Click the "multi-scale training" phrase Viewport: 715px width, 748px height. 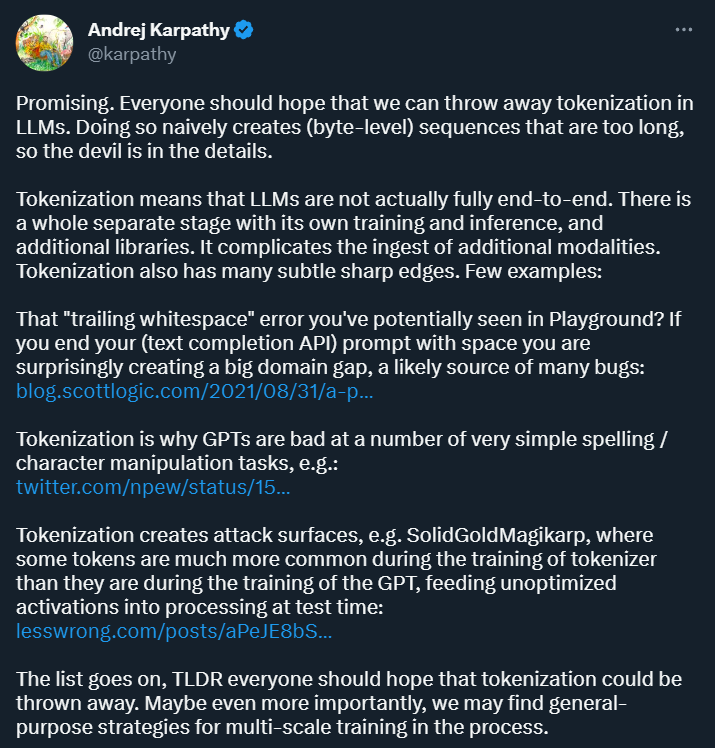327,727
